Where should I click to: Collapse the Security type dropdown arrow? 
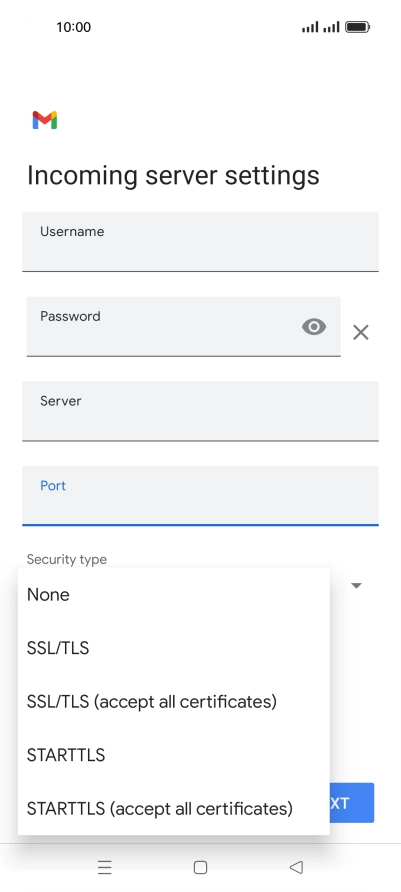click(357, 585)
